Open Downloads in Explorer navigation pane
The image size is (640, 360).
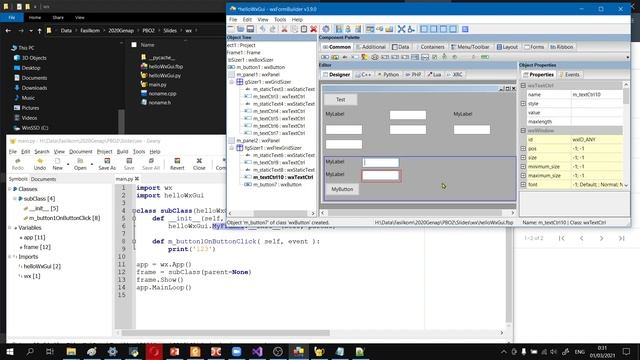click(34, 88)
